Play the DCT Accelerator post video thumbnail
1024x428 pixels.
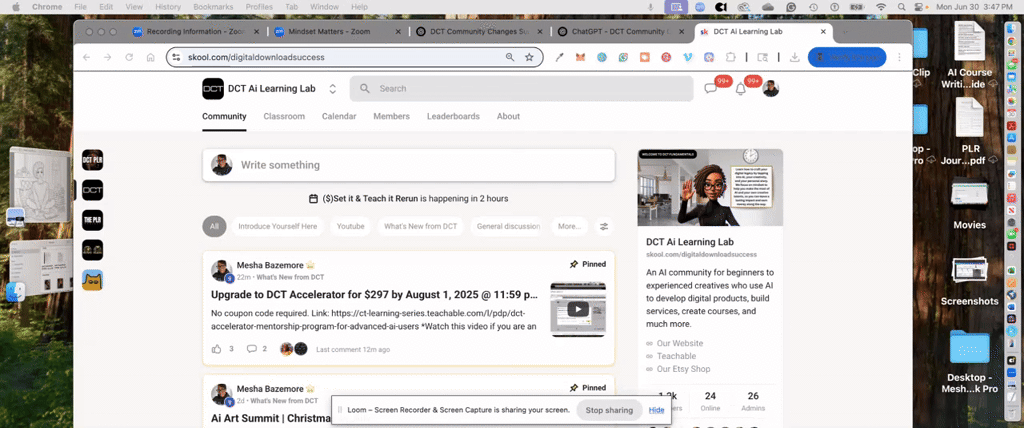[x=578, y=310]
